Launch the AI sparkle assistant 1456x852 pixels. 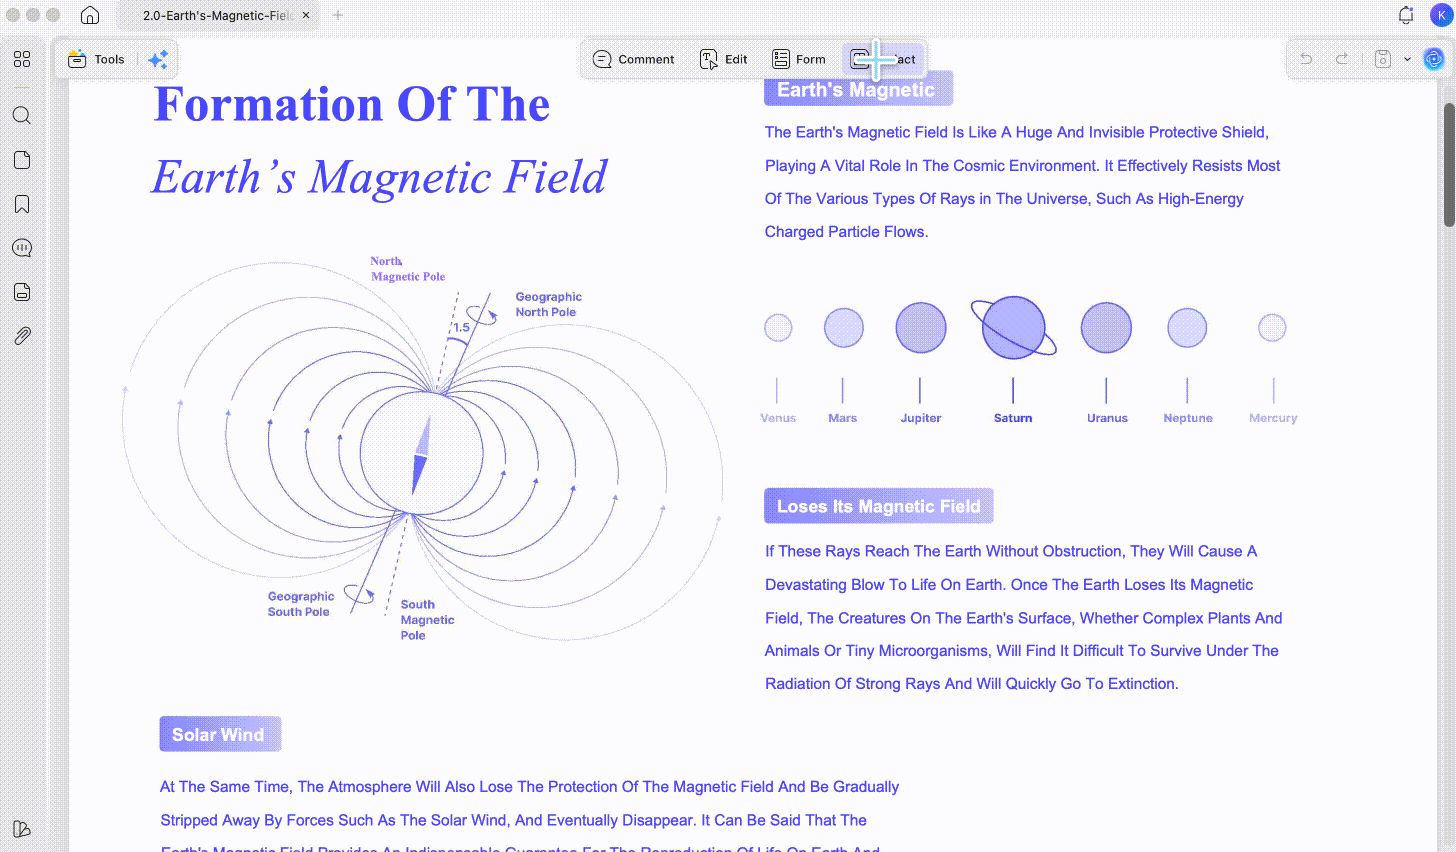tap(158, 59)
